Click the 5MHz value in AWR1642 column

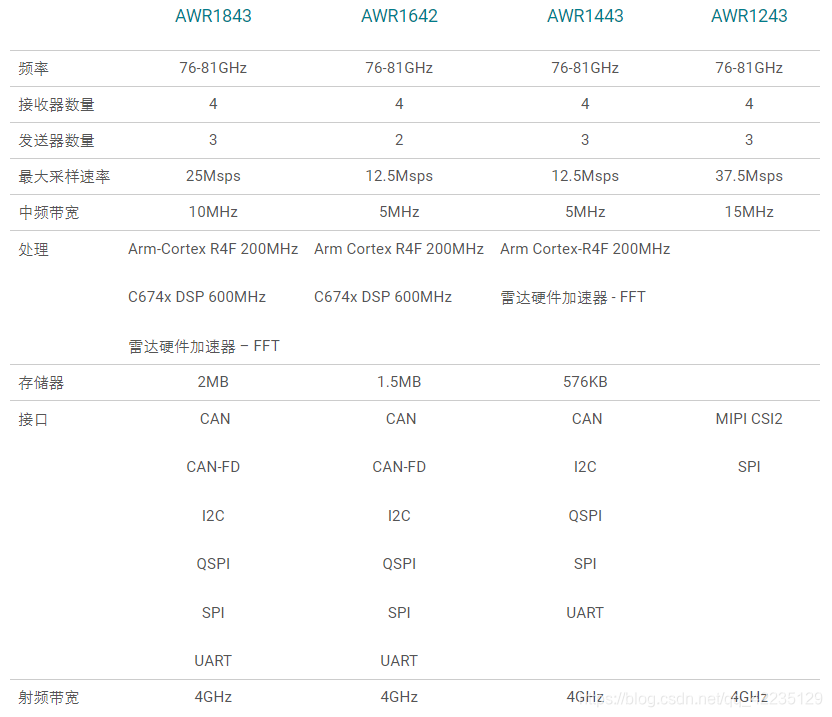[x=399, y=212]
